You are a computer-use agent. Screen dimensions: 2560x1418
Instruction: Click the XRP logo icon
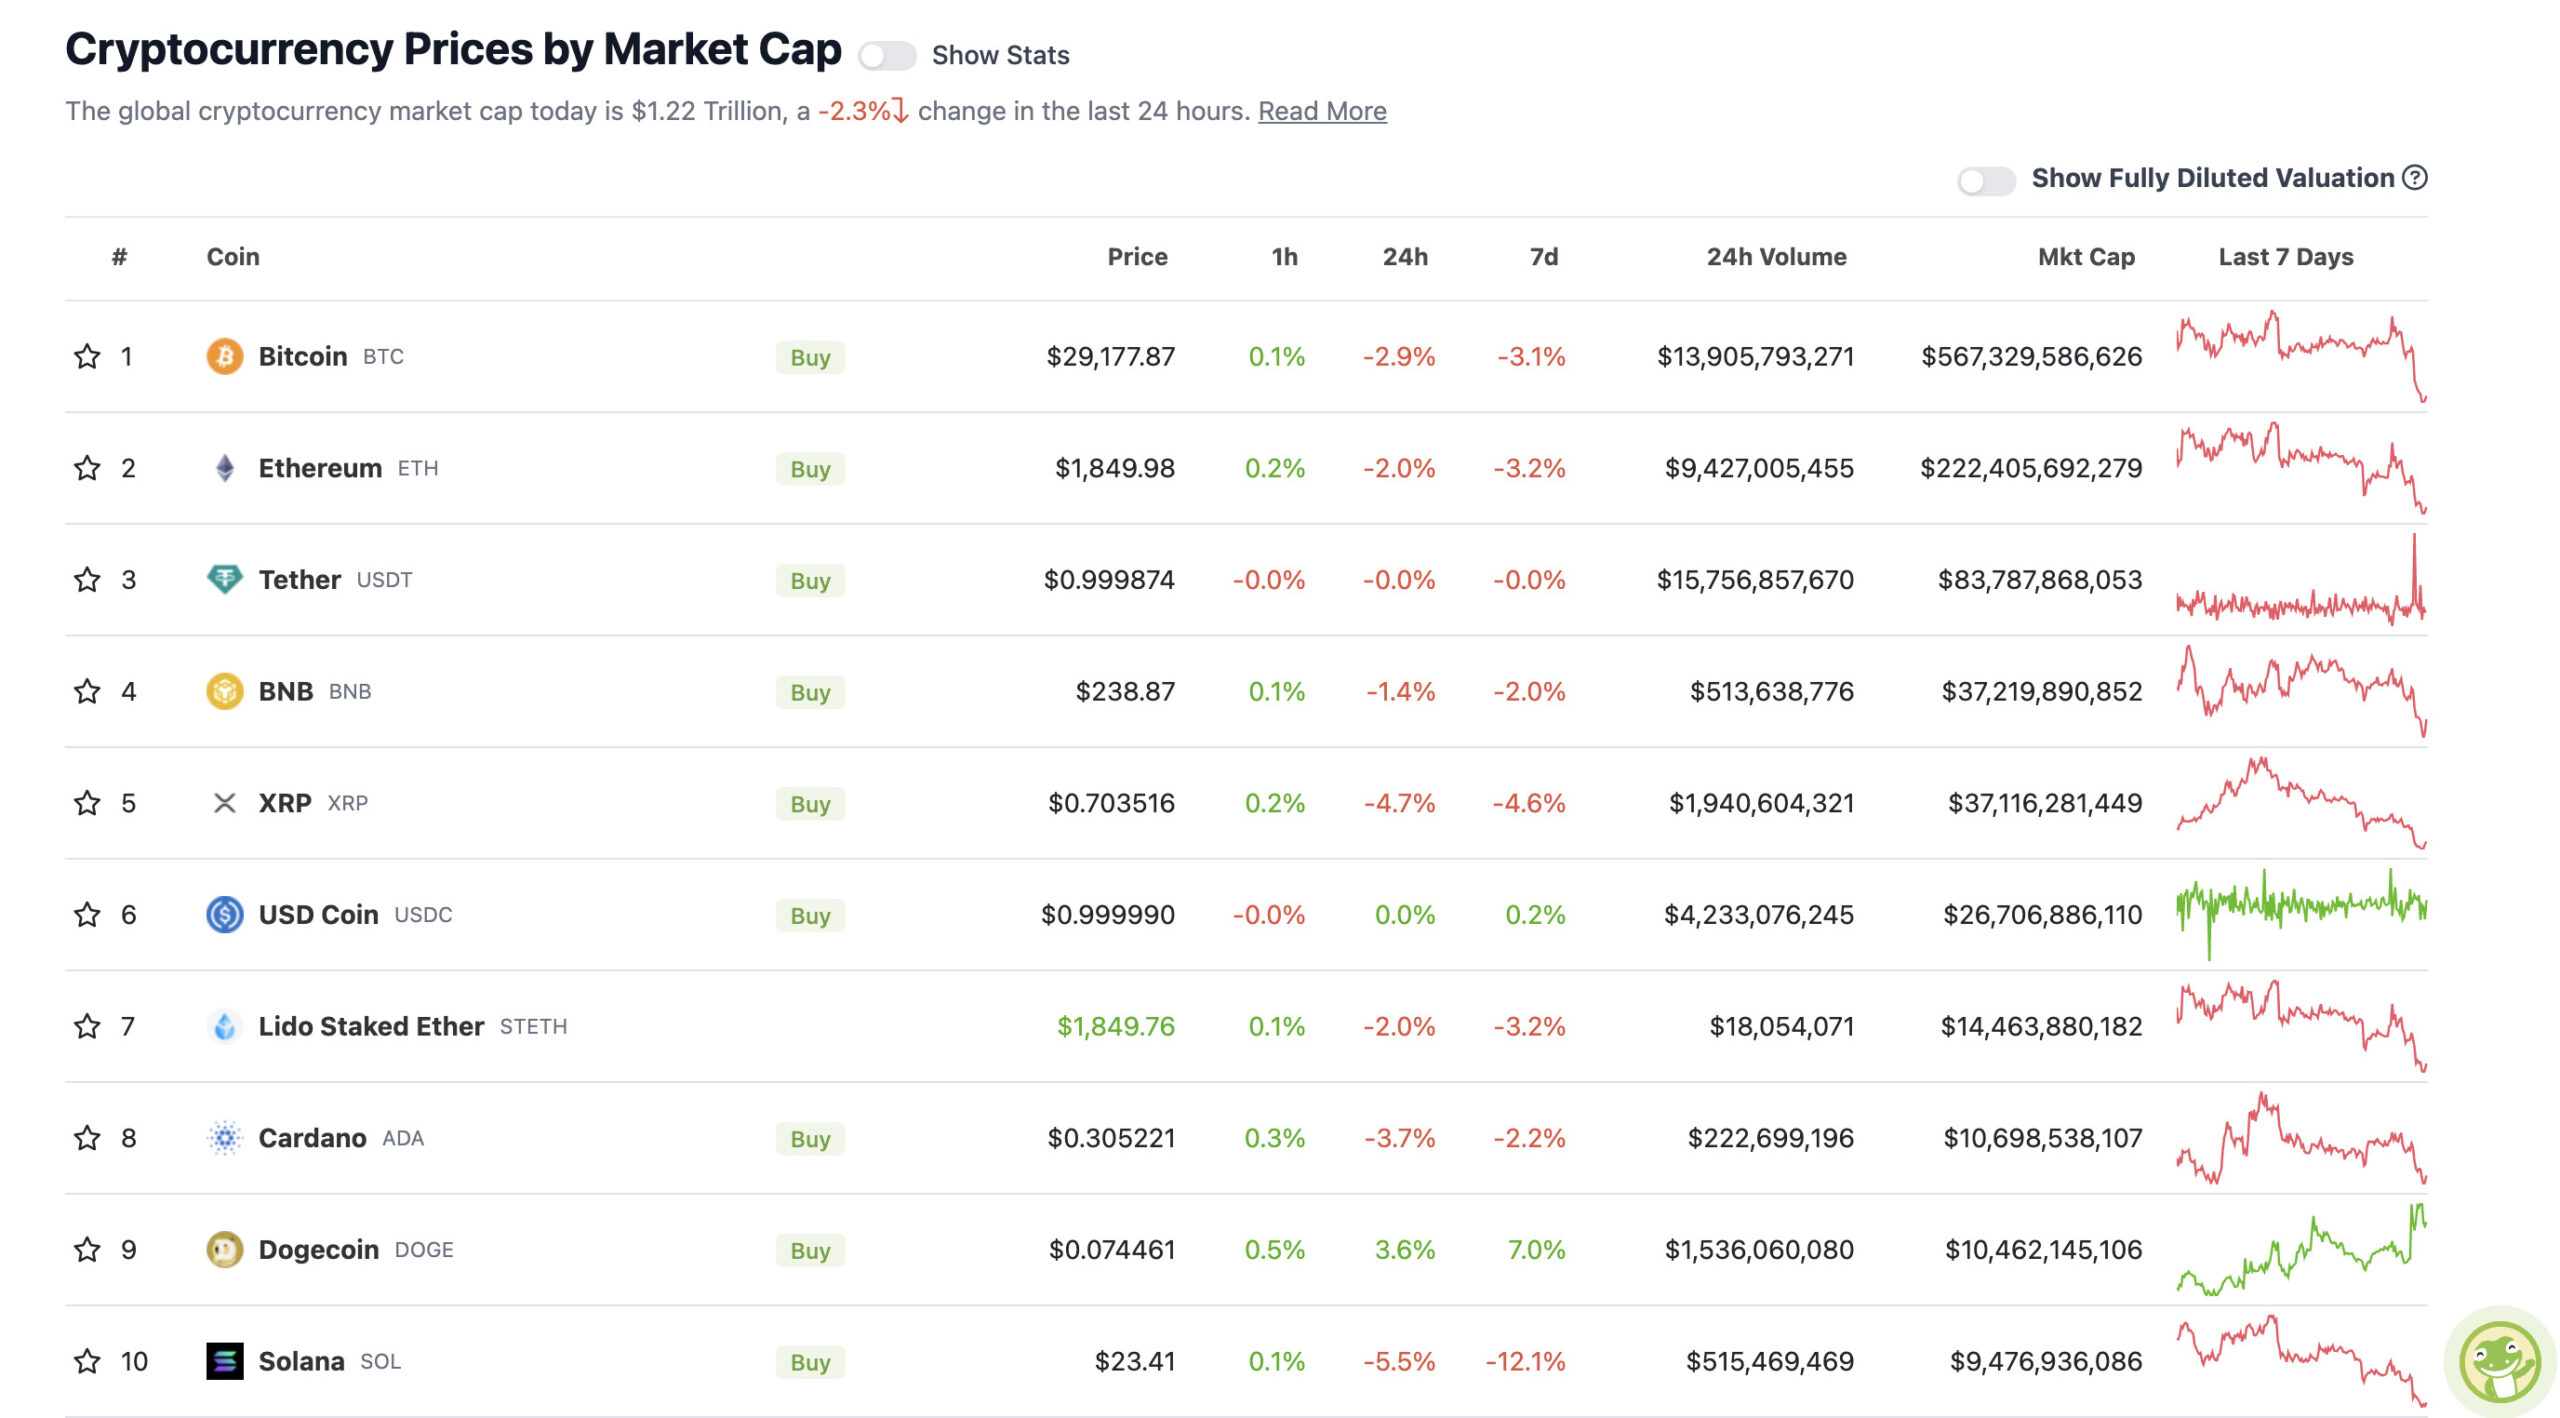tap(225, 803)
